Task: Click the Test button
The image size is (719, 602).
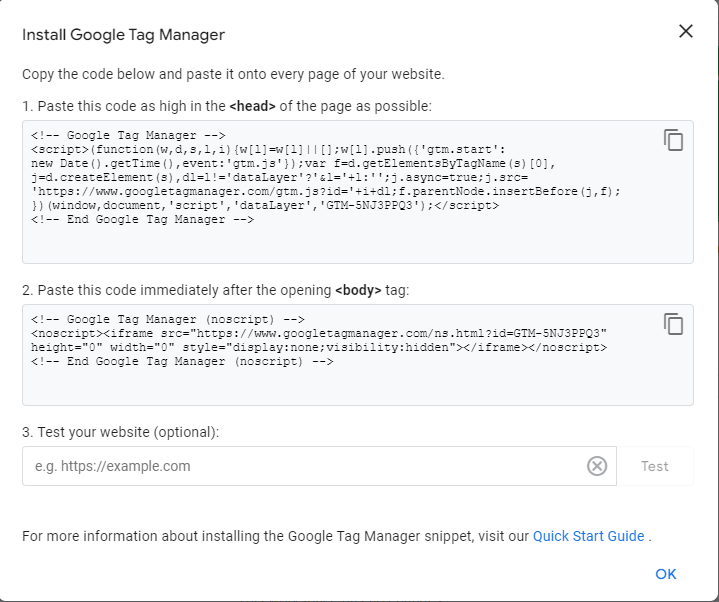Action: [654, 466]
